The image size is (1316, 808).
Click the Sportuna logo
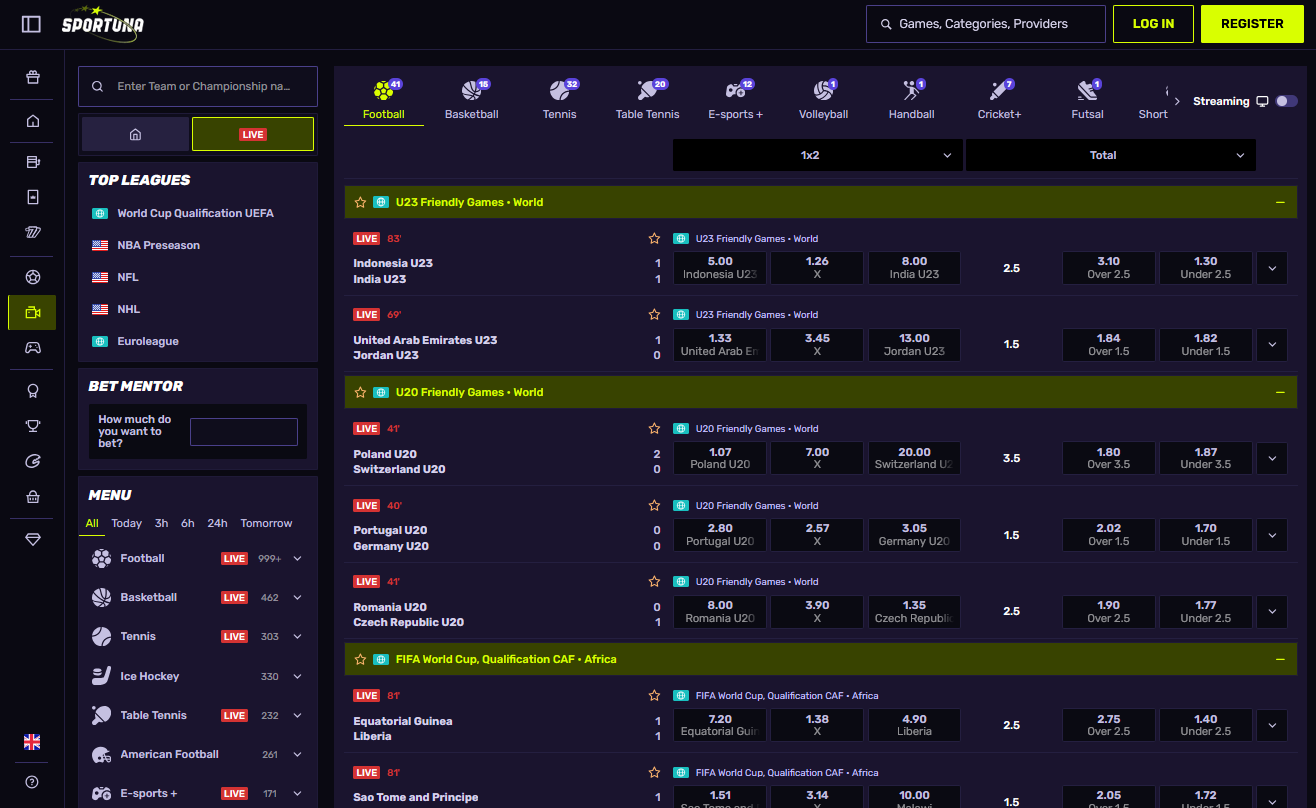pyautogui.click(x=102, y=22)
